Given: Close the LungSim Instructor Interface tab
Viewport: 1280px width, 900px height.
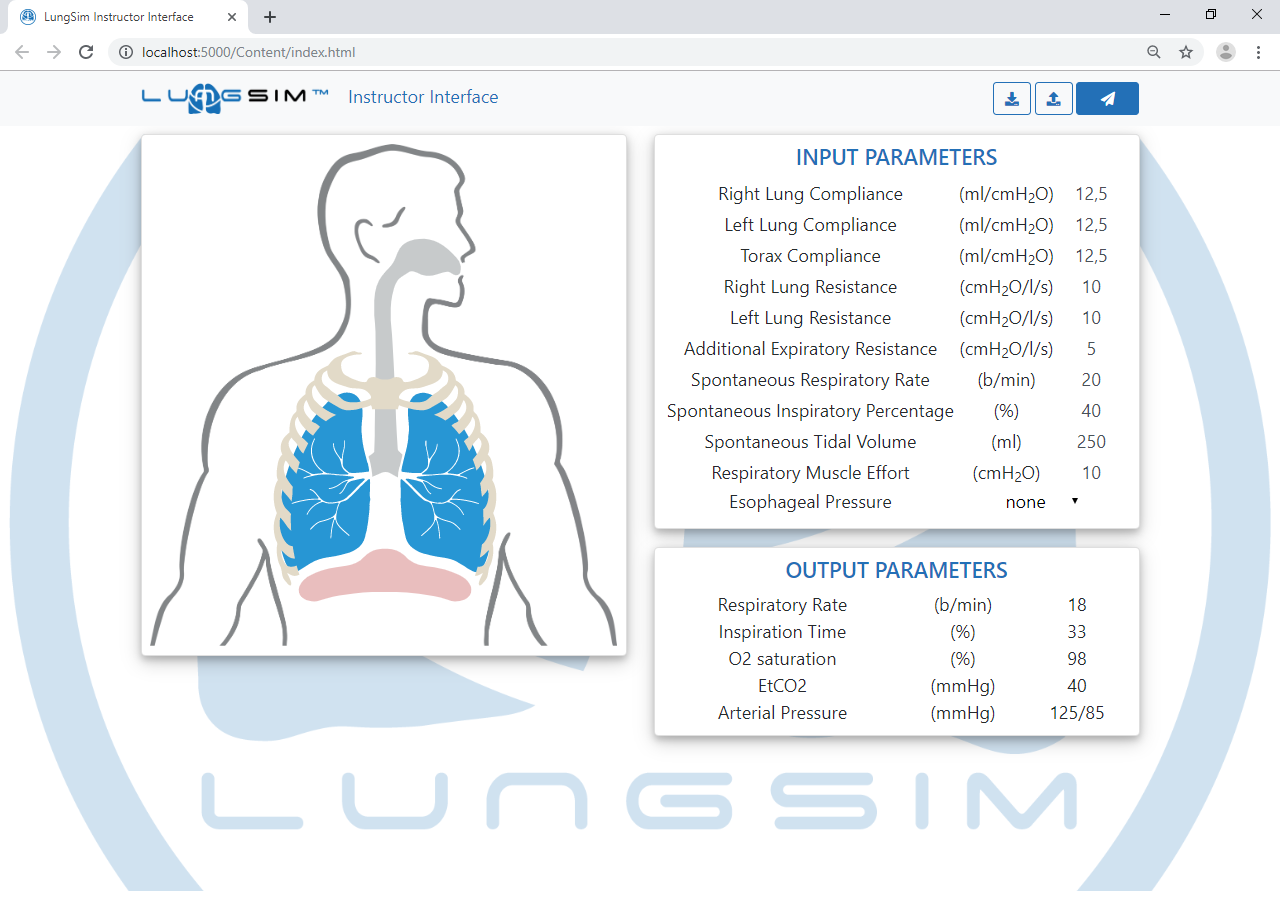Looking at the screenshot, I should click(232, 17).
